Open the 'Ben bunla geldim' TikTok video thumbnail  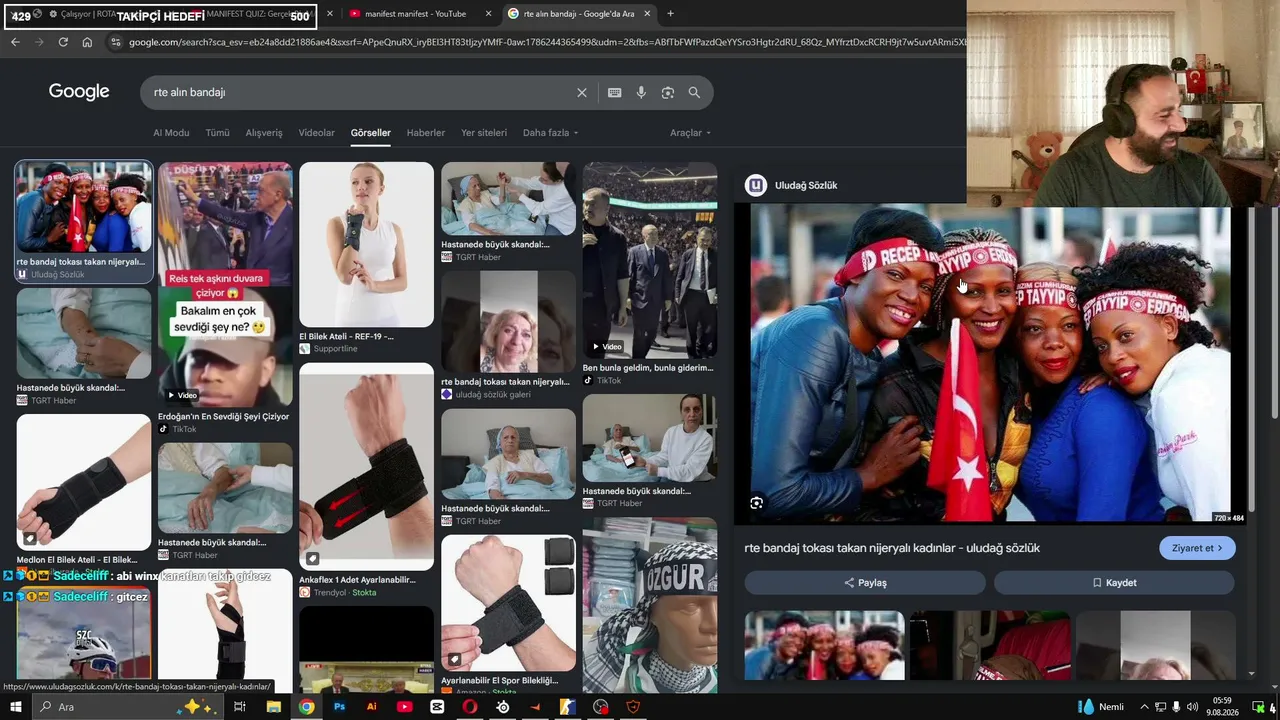pos(650,260)
